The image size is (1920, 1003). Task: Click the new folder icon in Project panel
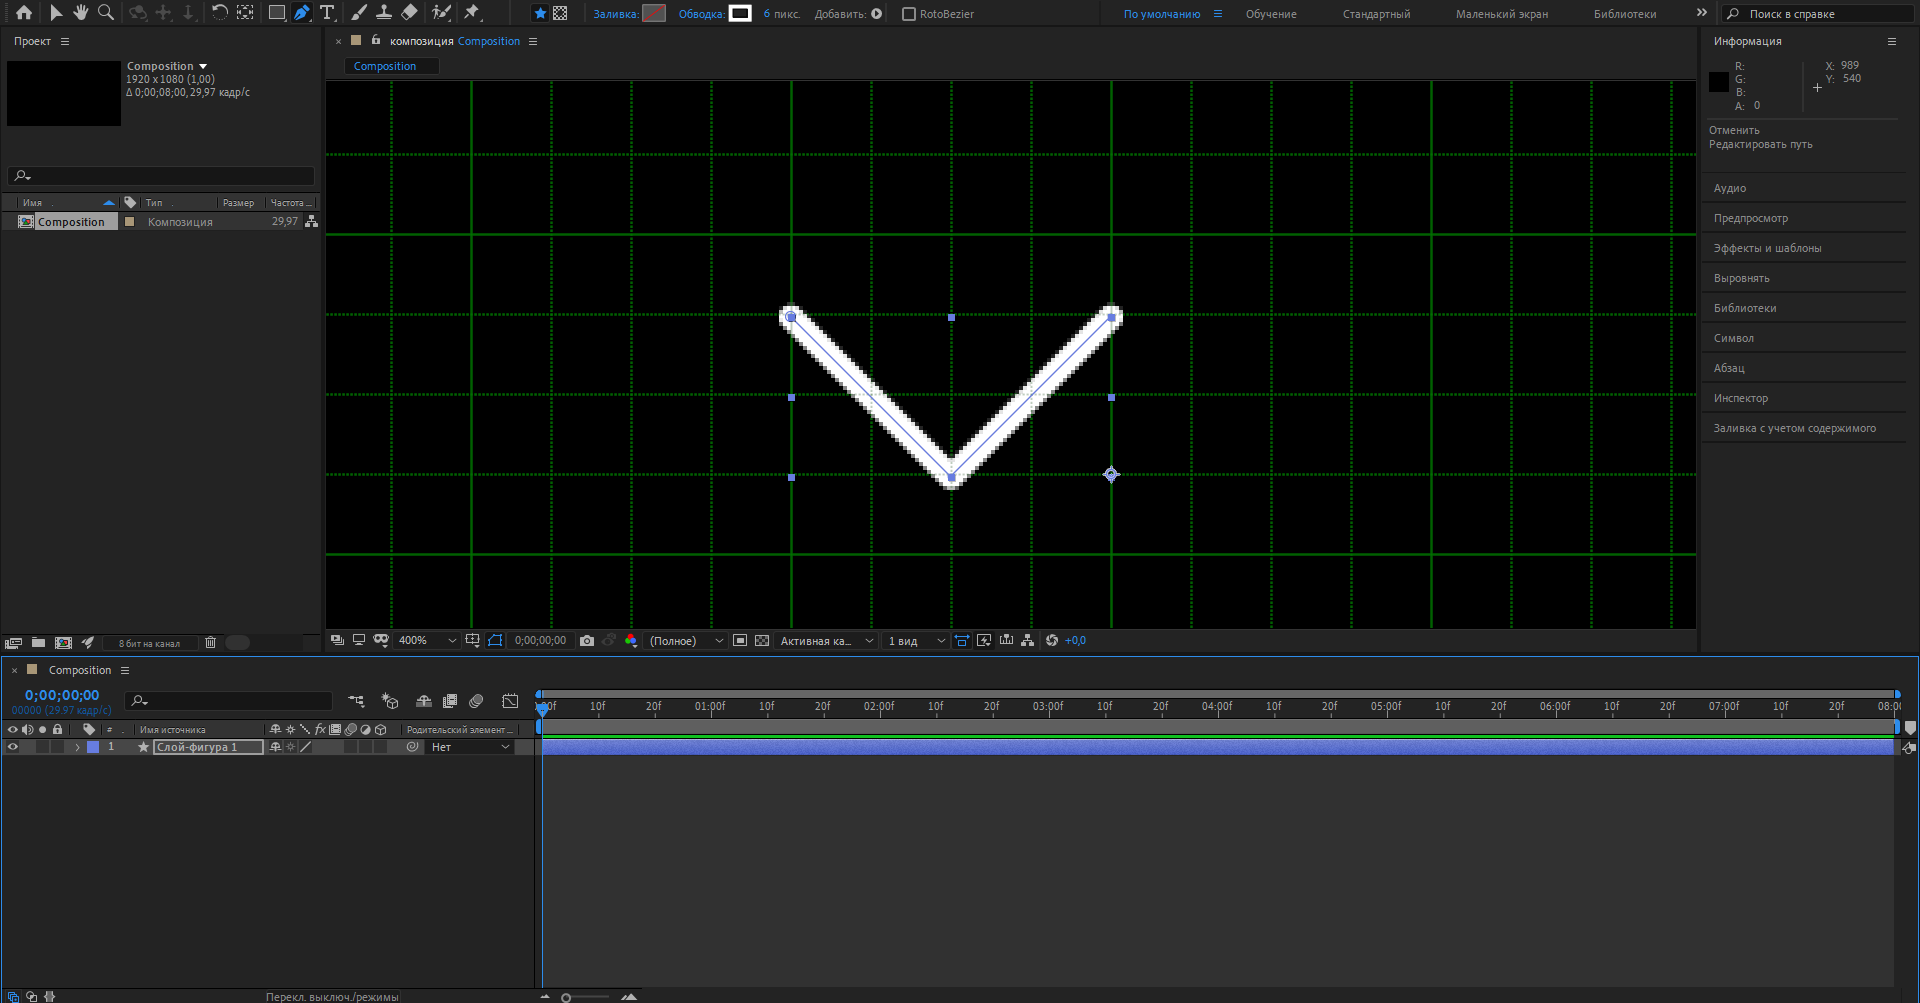click(38, 643)
